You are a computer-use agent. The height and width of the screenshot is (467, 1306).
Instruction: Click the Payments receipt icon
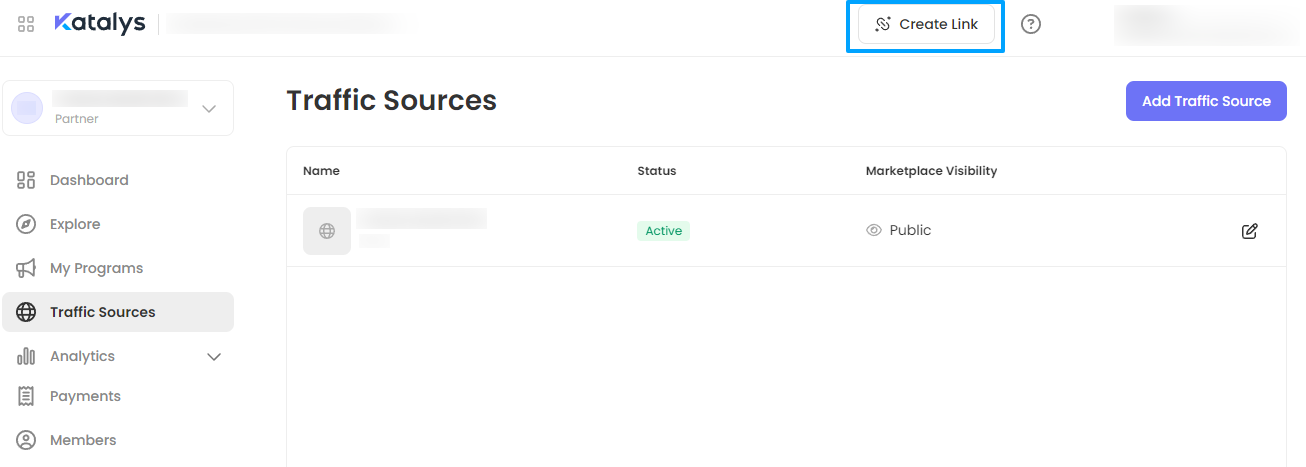[x=27, y=396]
